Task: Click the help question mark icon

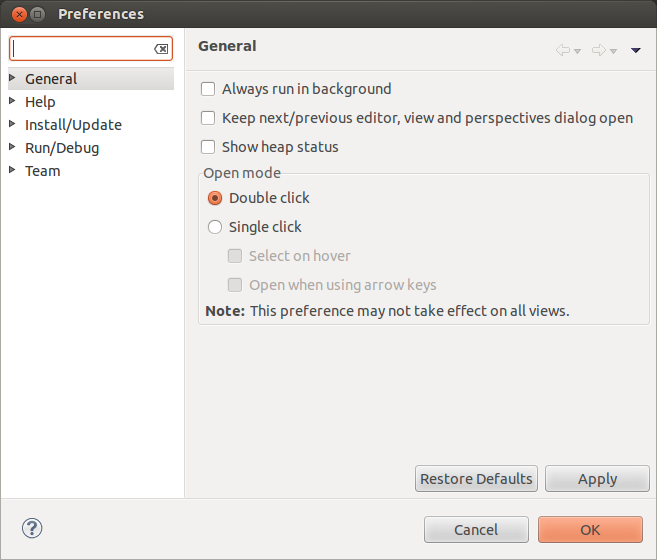Action: pyautogui.click(x=32, y=528)
